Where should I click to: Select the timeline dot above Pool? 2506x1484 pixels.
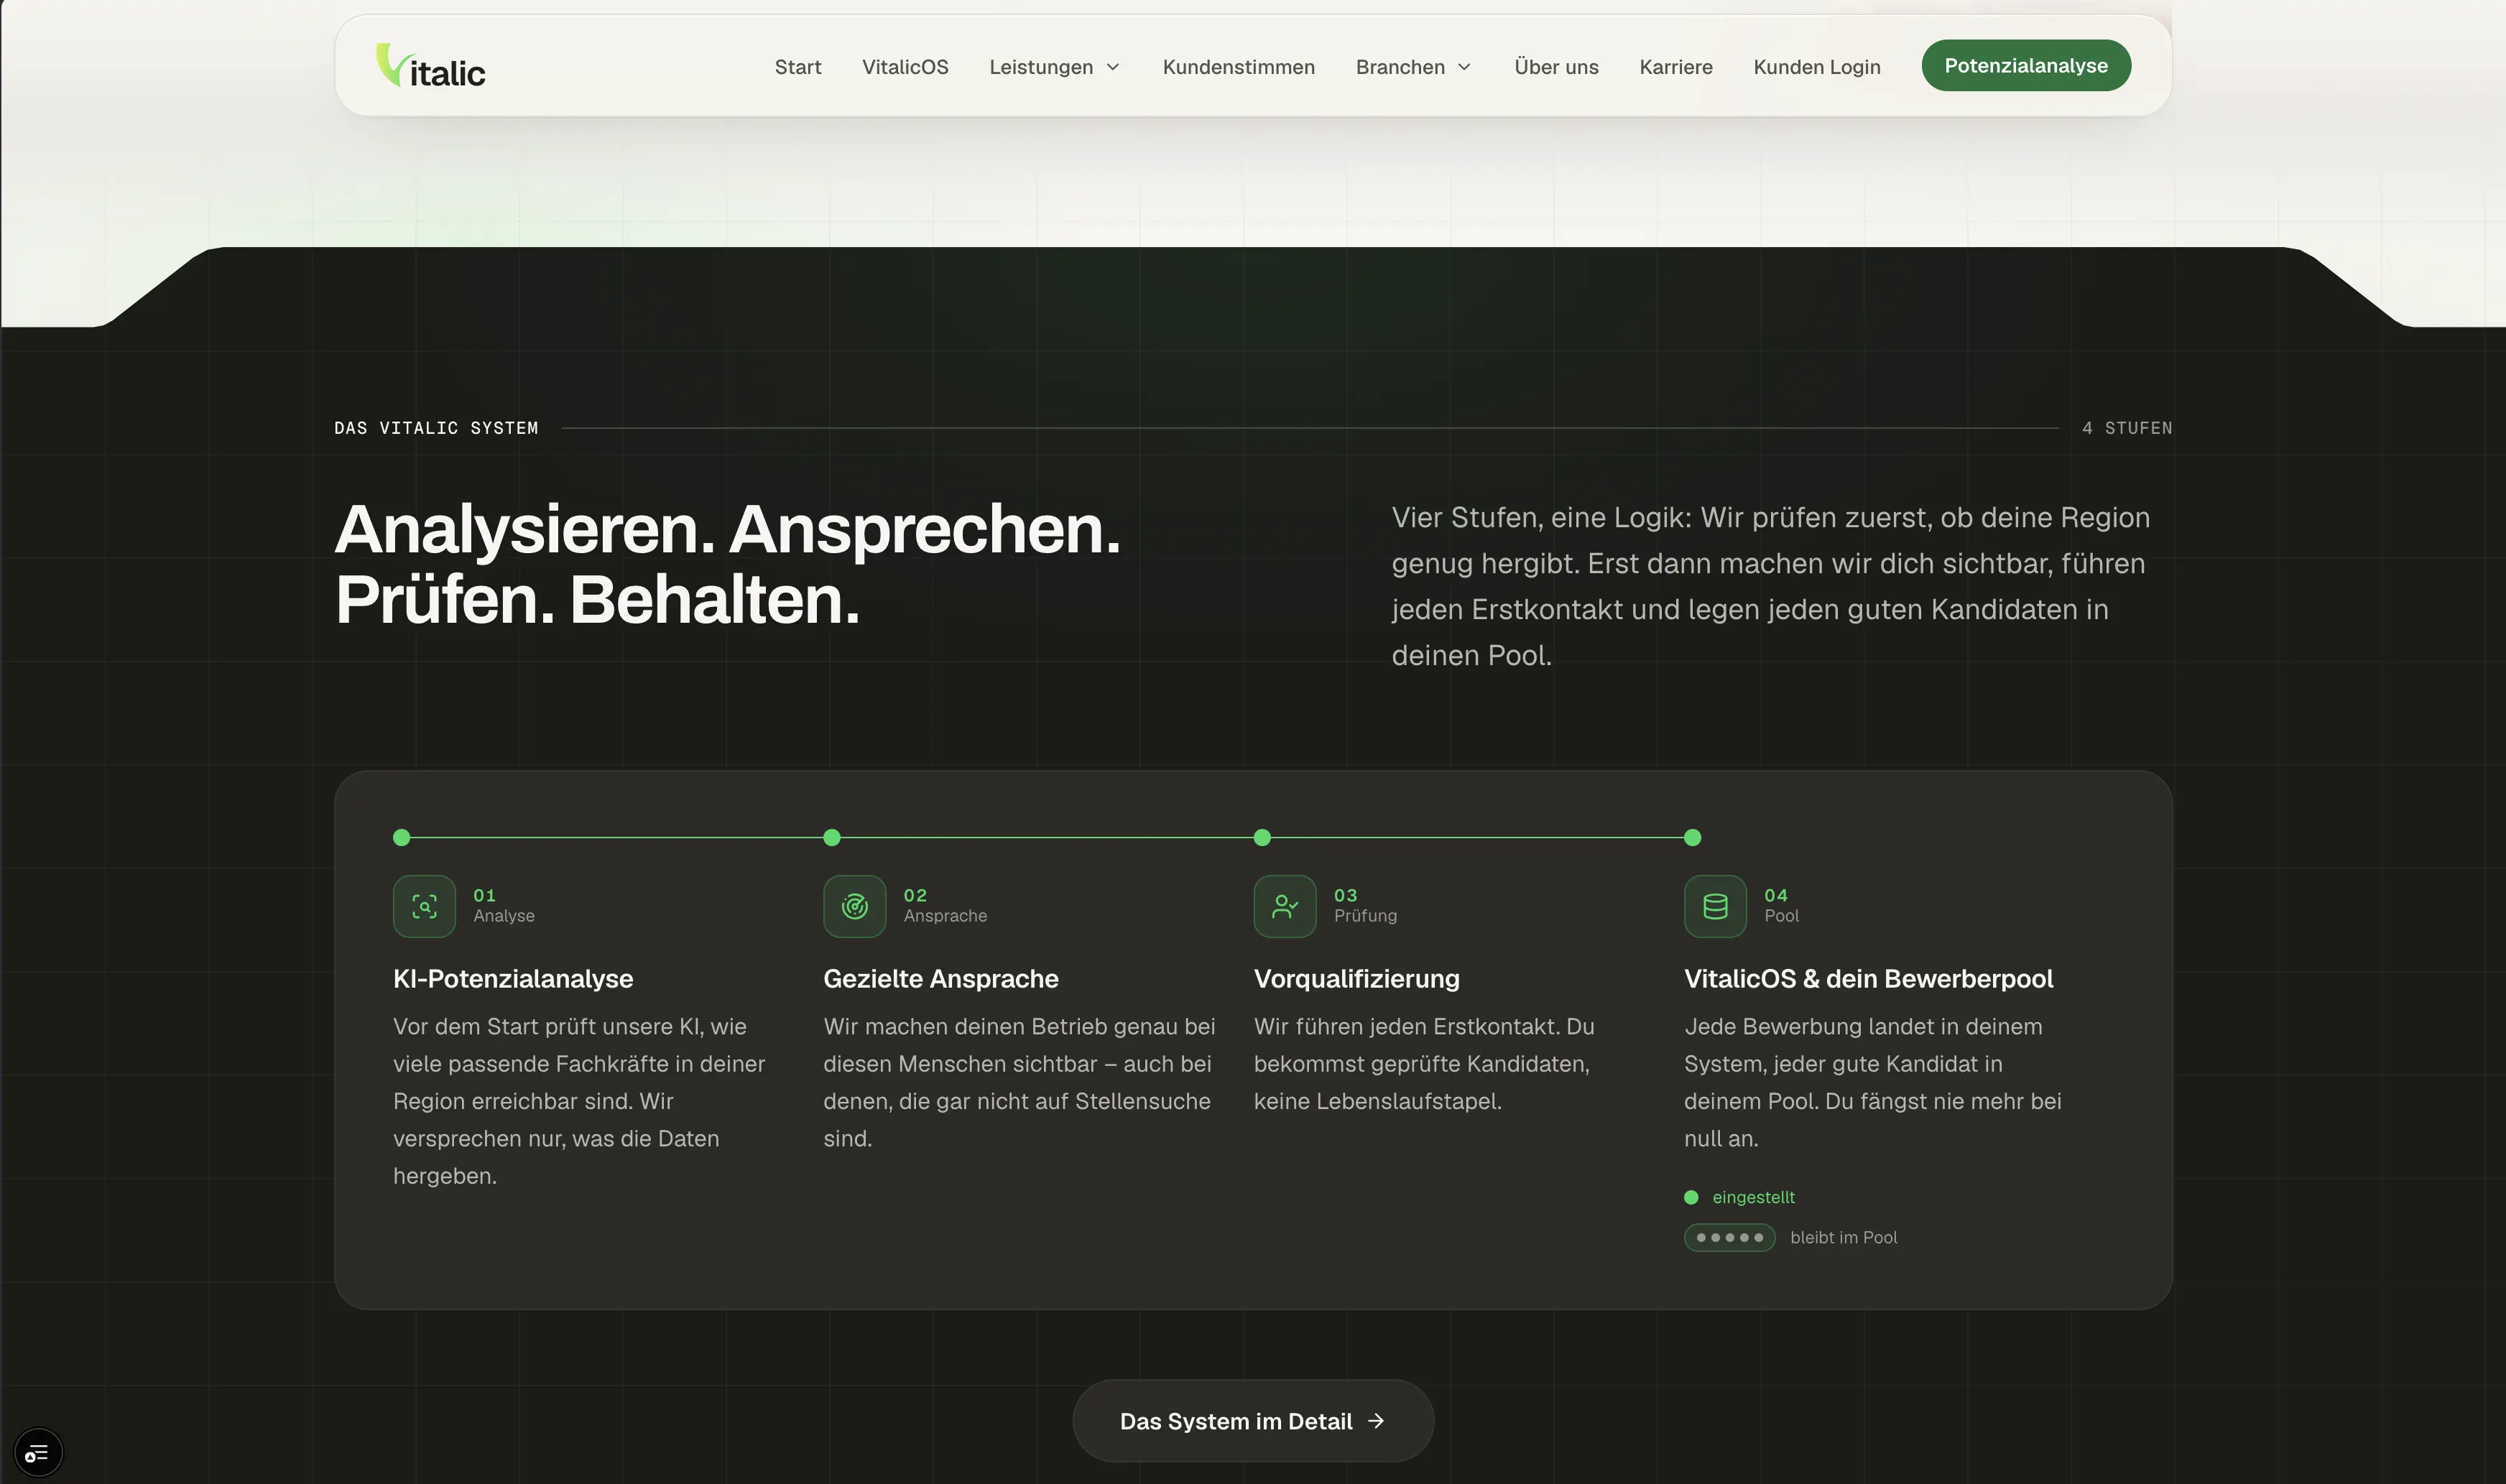click(x=1692, y=838)
